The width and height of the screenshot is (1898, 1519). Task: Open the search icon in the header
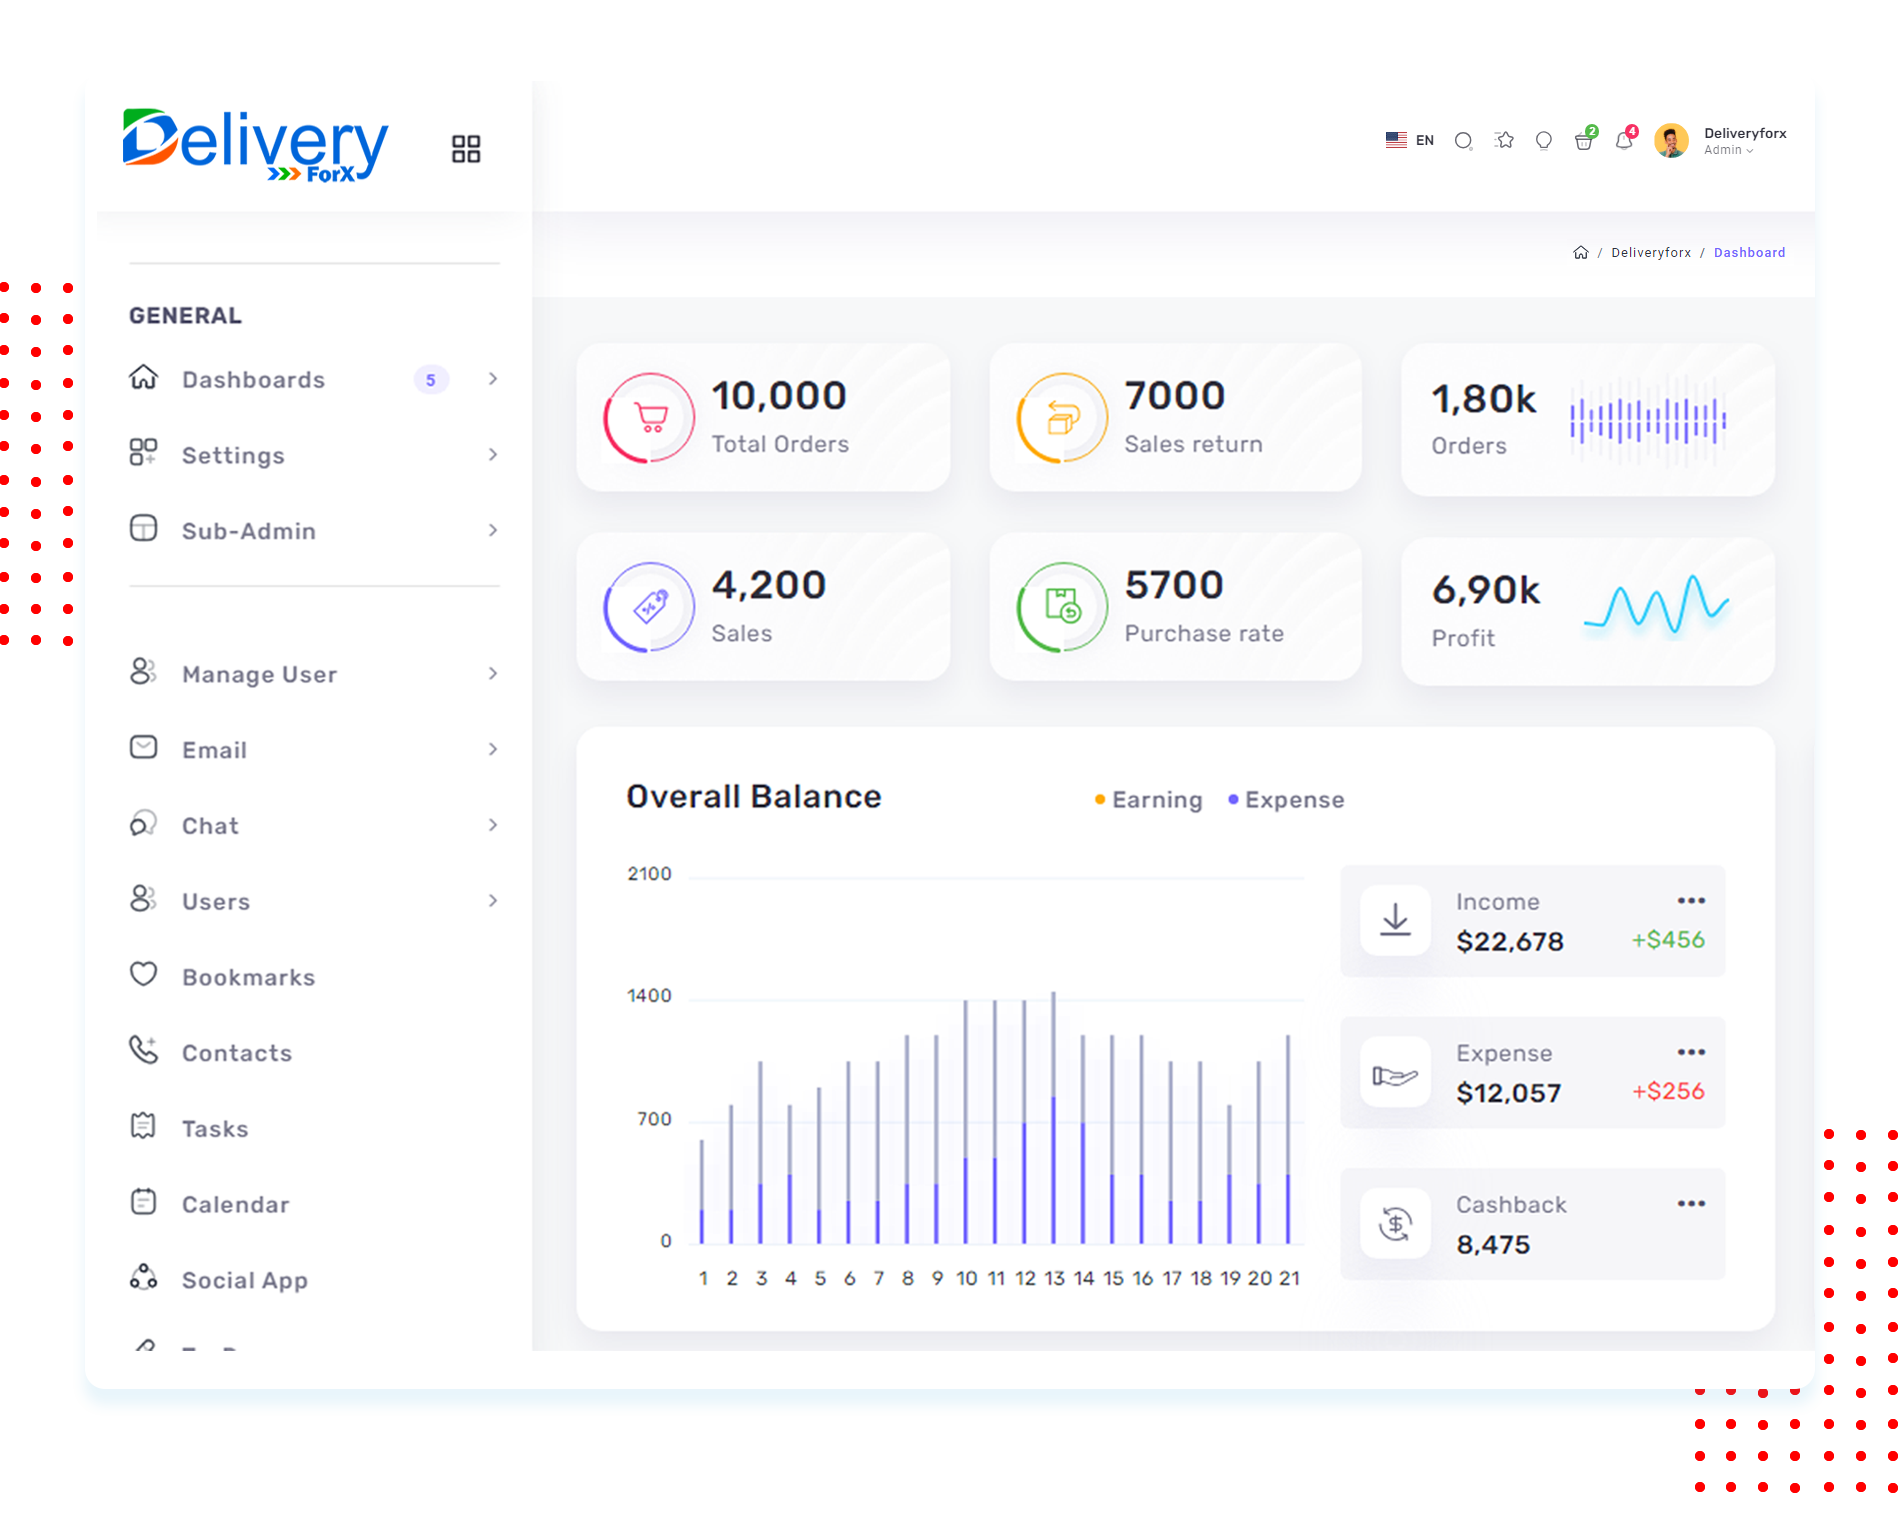(1463, 141)
